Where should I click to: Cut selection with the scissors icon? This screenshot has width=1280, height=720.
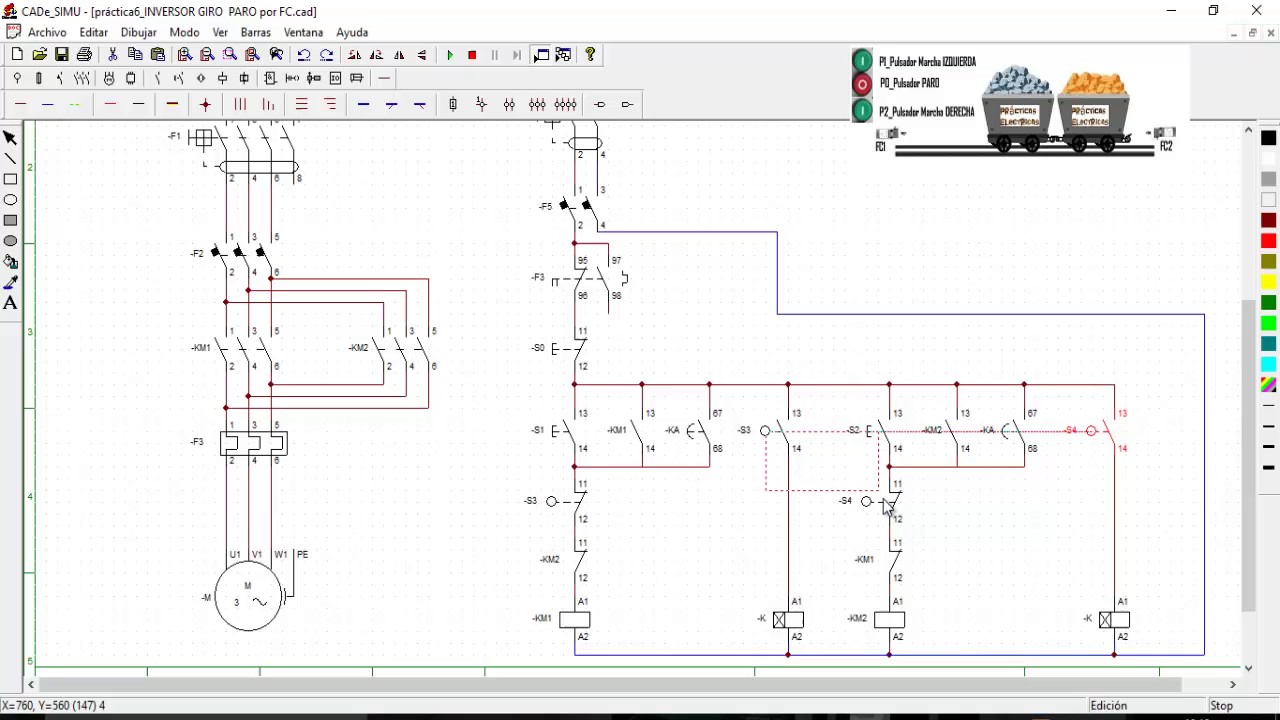click(113, 55)
